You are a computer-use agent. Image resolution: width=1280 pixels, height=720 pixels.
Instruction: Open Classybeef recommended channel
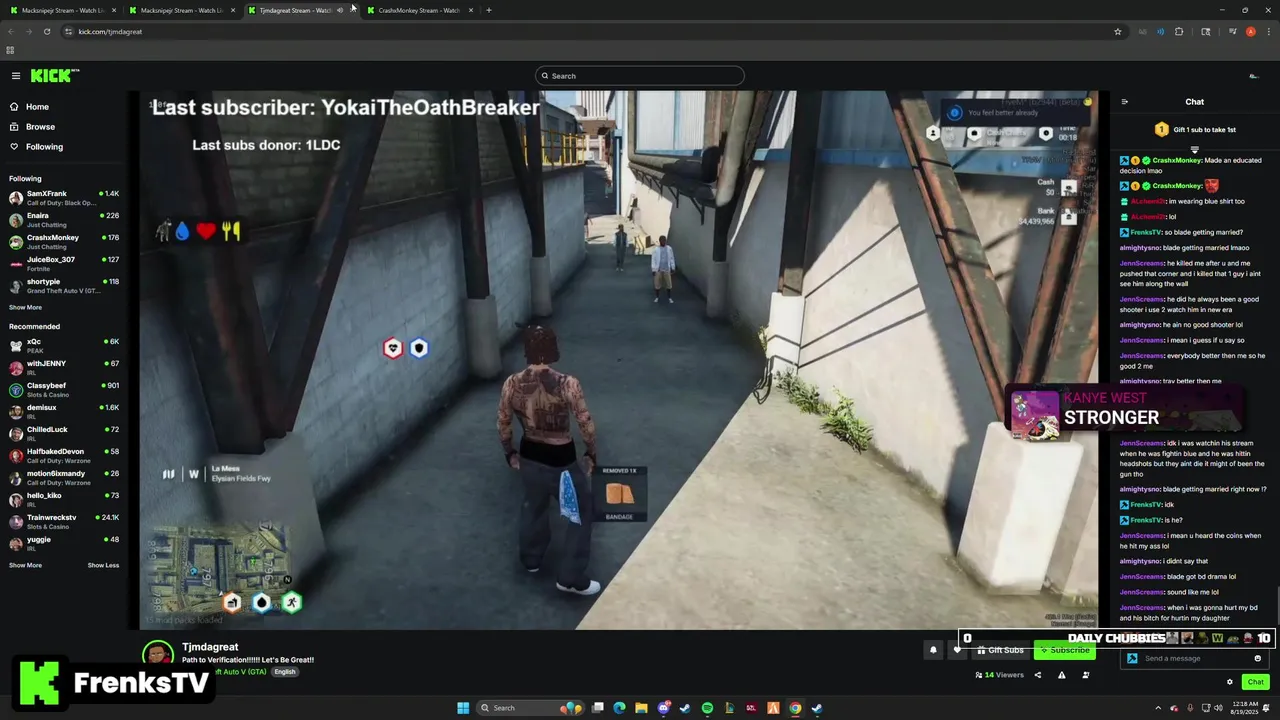(x=63, y=390)
